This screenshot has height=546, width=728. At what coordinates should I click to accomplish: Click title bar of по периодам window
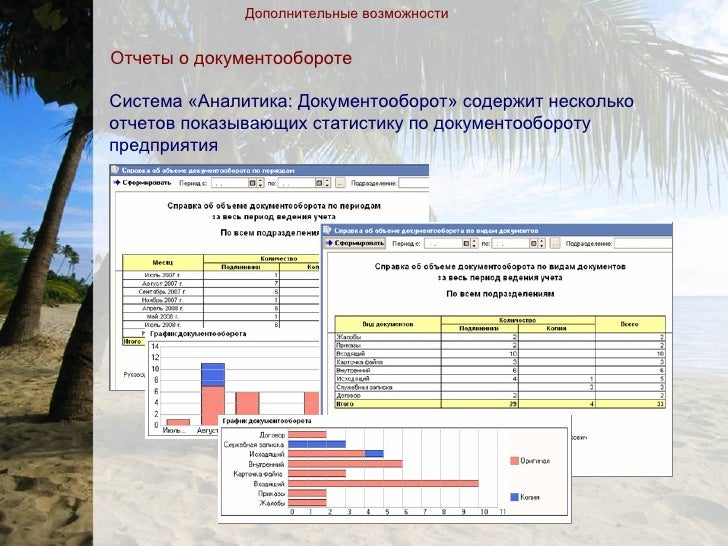coord(269,170)
